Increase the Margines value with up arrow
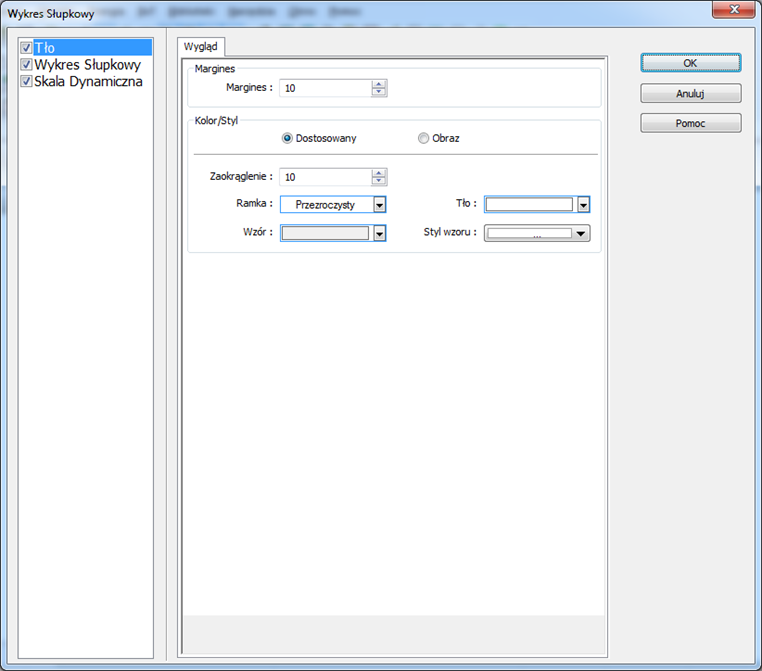The height and width of the screenshot is (671, 762). [379, 84]
